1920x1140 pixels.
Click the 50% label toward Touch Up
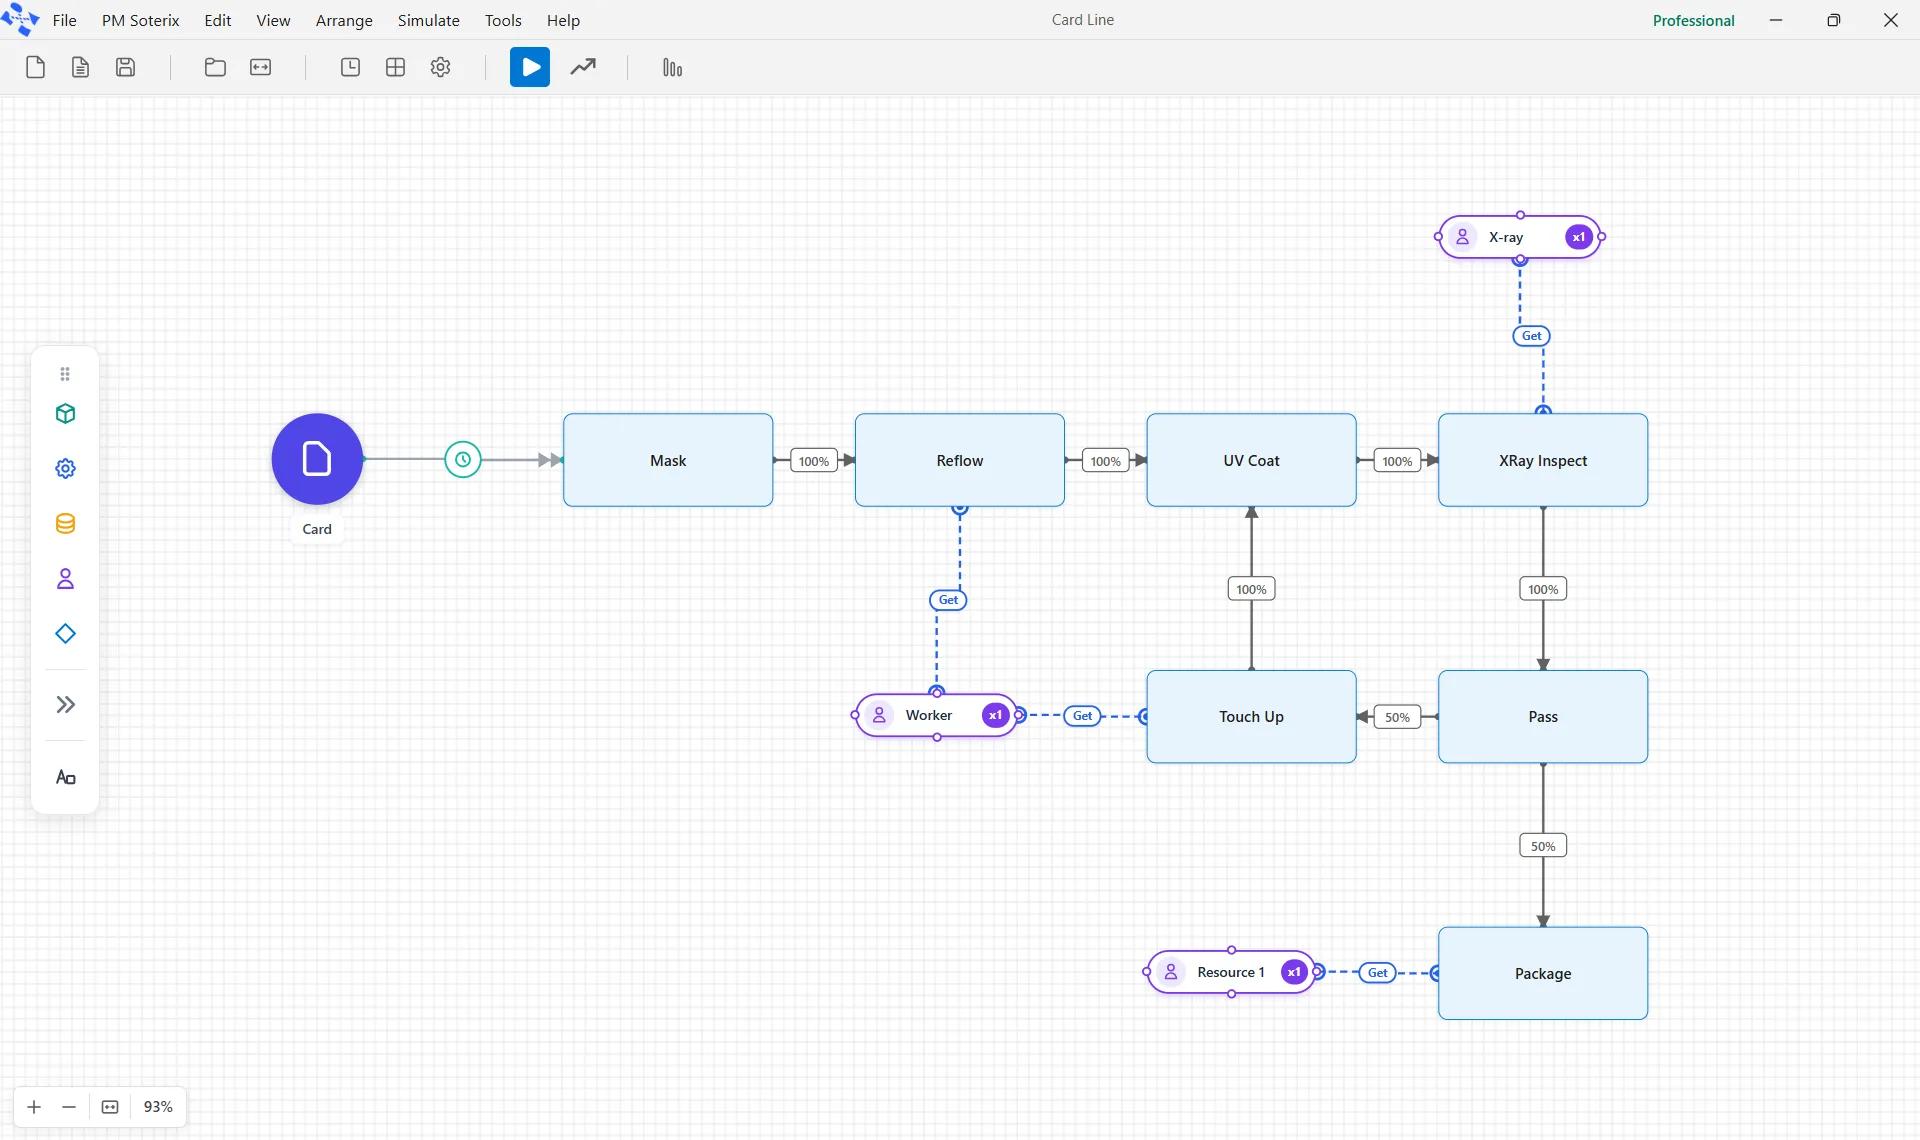pyautogui.click(x=1397, y=717)
